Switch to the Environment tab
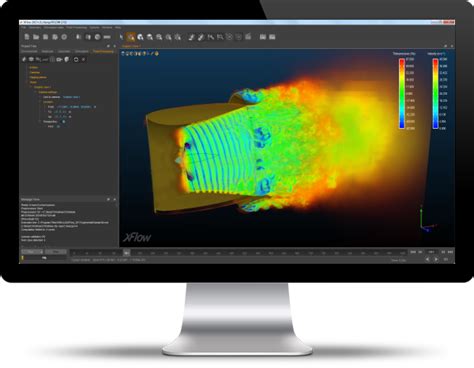The height and width of the screenshot is (368, 474). 29,51
